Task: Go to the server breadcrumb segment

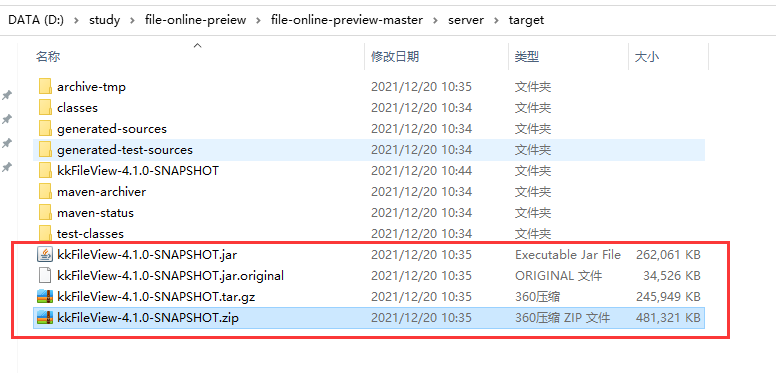Action: [x=466, y=20]
